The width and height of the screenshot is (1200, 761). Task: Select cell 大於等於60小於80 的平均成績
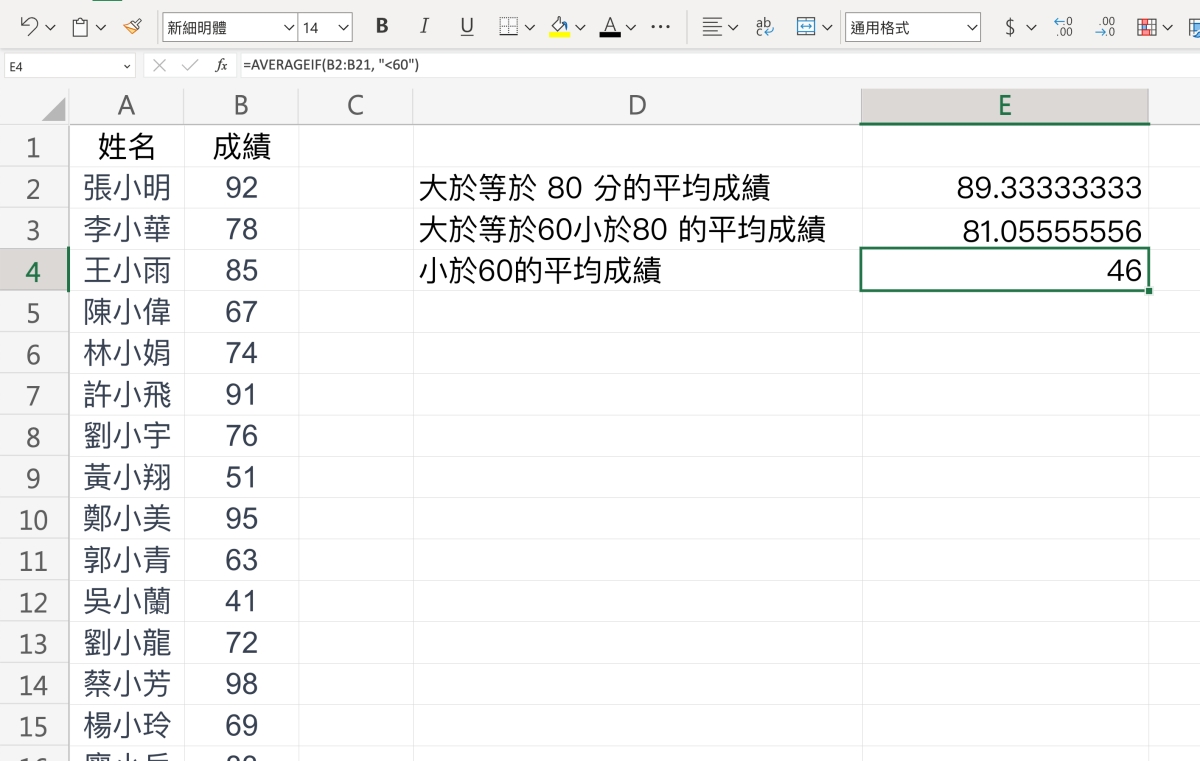tap(637, 230)
